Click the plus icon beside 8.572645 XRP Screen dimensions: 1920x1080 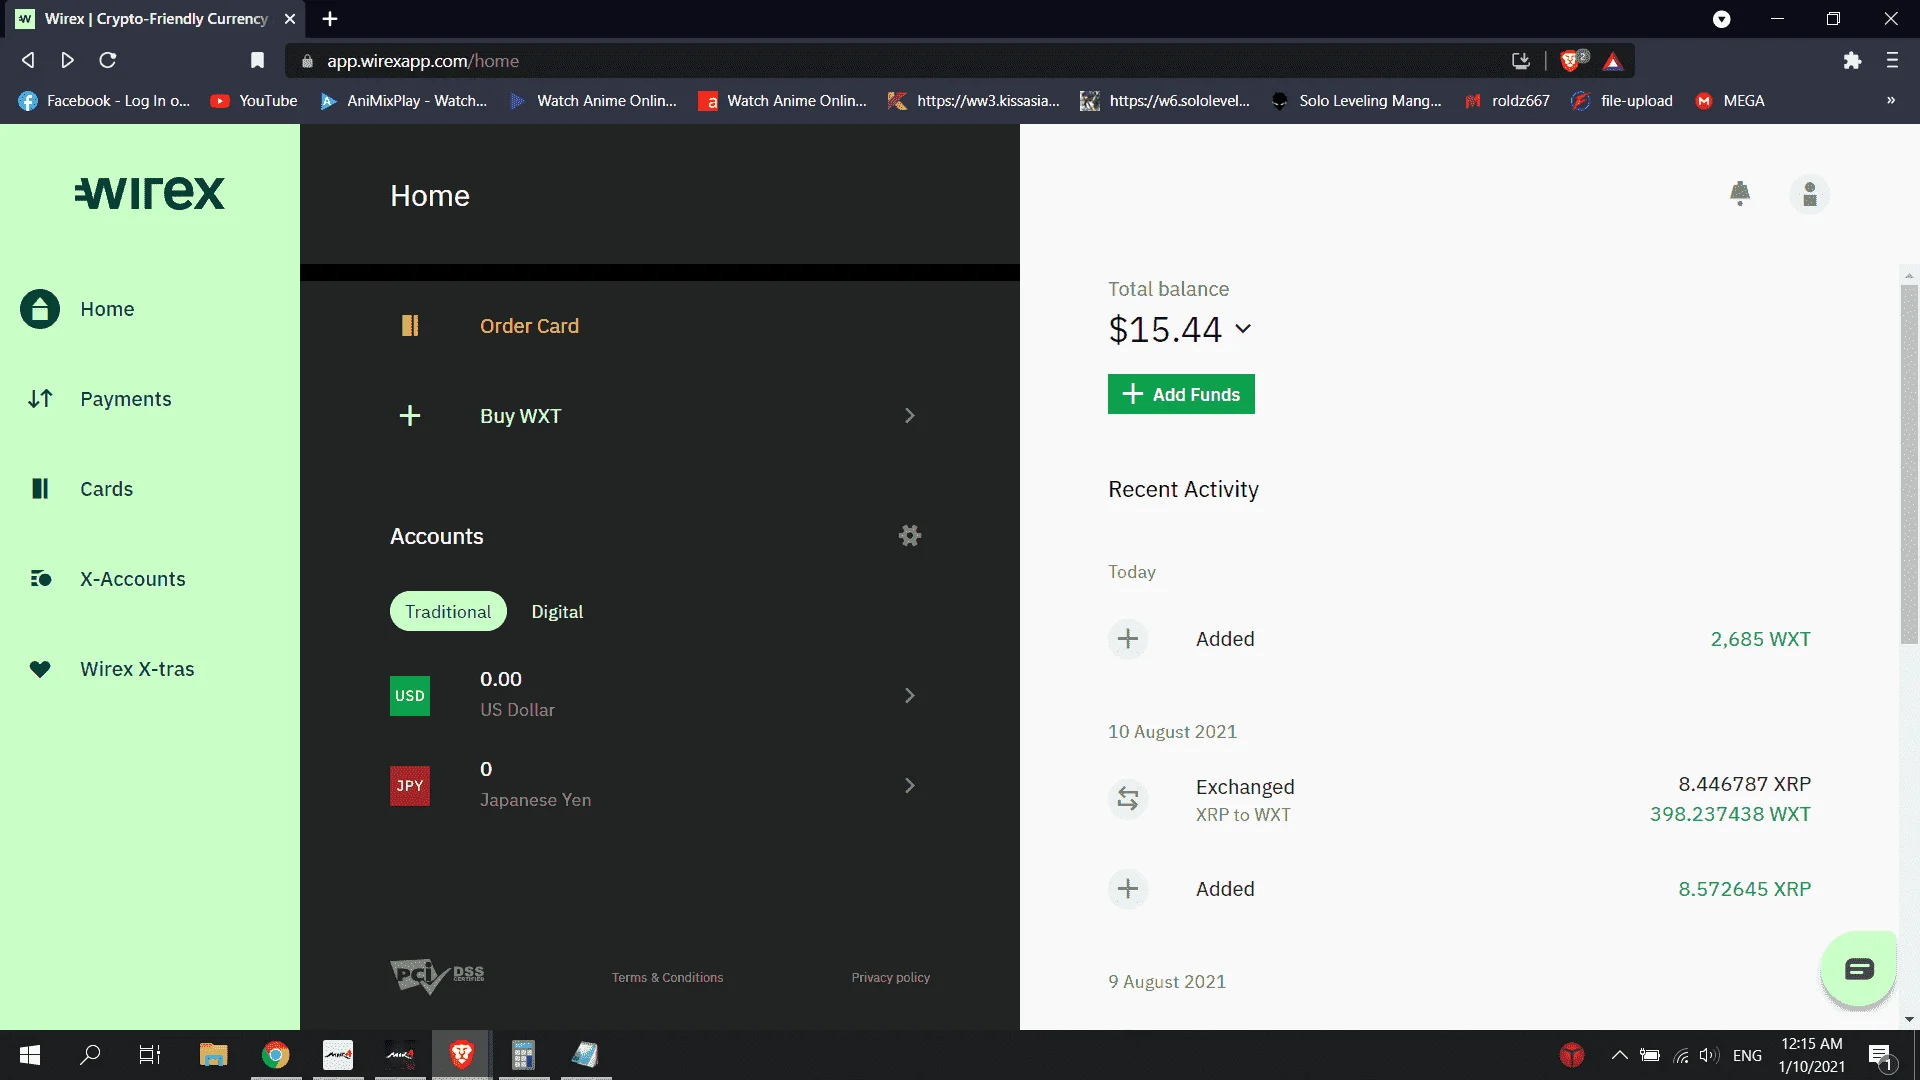pos(1128,889)
